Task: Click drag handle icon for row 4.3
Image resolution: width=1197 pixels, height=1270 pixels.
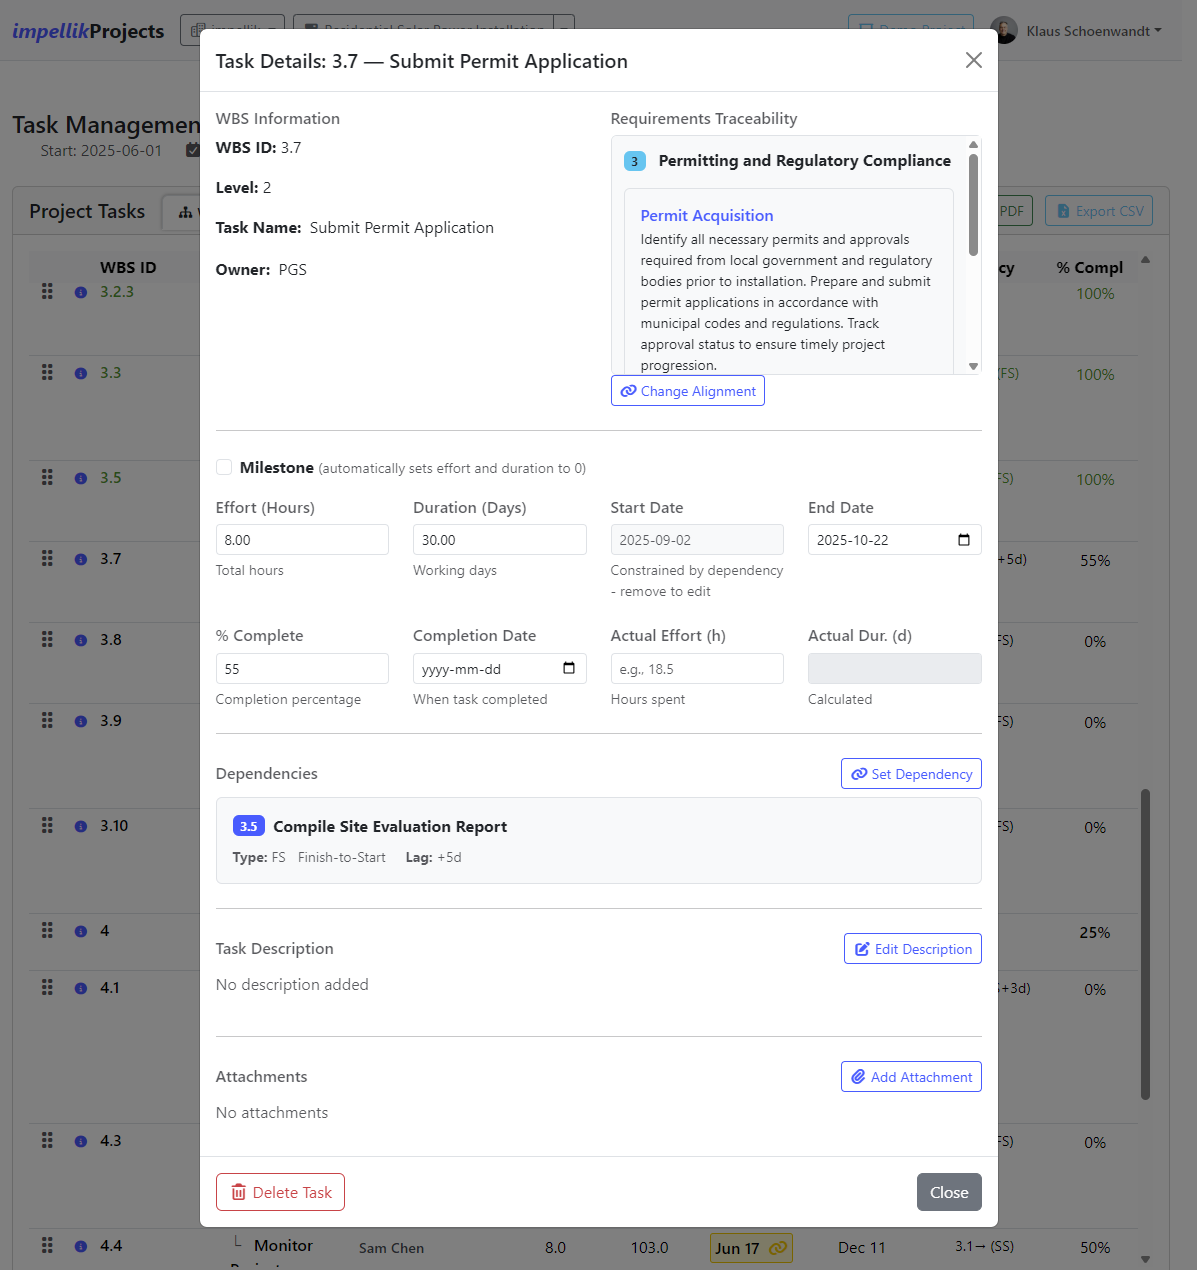Action: 47,1140
